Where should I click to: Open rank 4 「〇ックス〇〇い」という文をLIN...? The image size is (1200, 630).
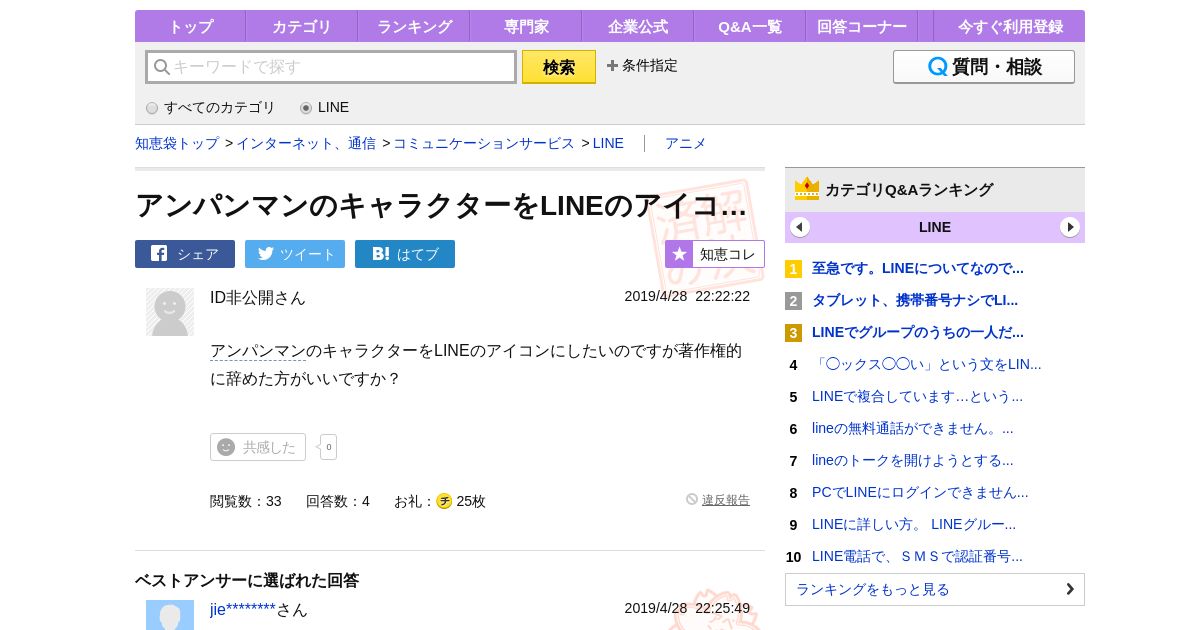927,364
